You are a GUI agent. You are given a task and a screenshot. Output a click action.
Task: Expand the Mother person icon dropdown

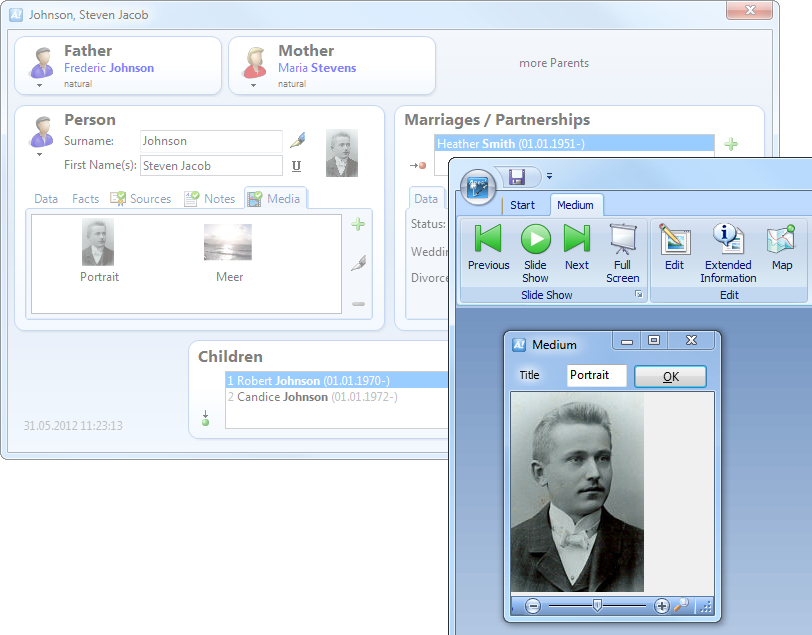click(x=254, y=85)
